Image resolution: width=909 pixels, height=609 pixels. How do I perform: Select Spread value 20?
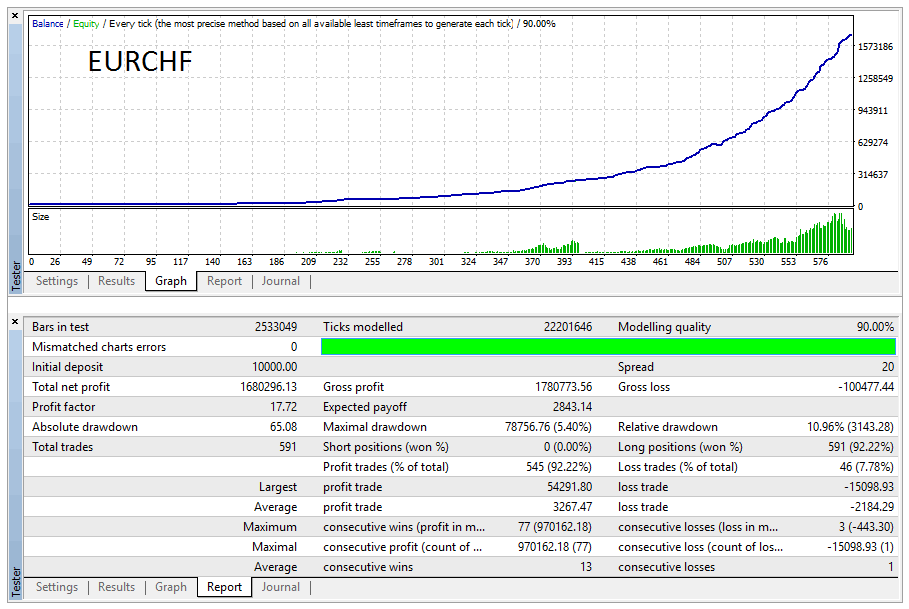coord(888,367)
